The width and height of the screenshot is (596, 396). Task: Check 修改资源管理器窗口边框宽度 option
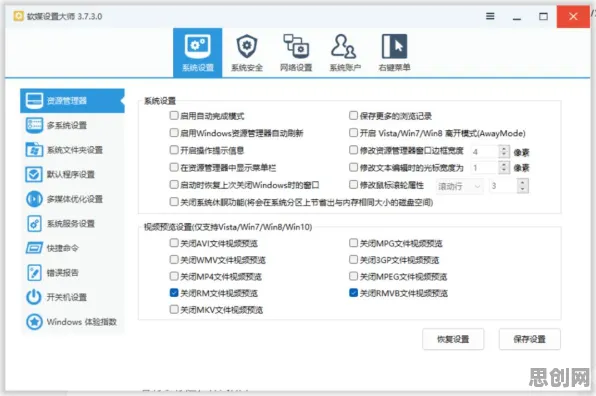[x=353, y=150]
